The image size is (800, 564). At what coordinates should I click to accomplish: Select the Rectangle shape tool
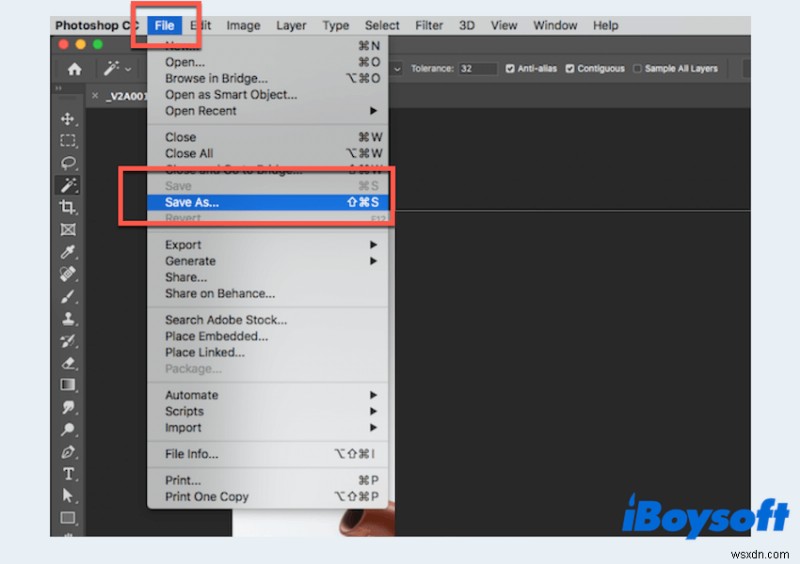click(x=67, y=518)
